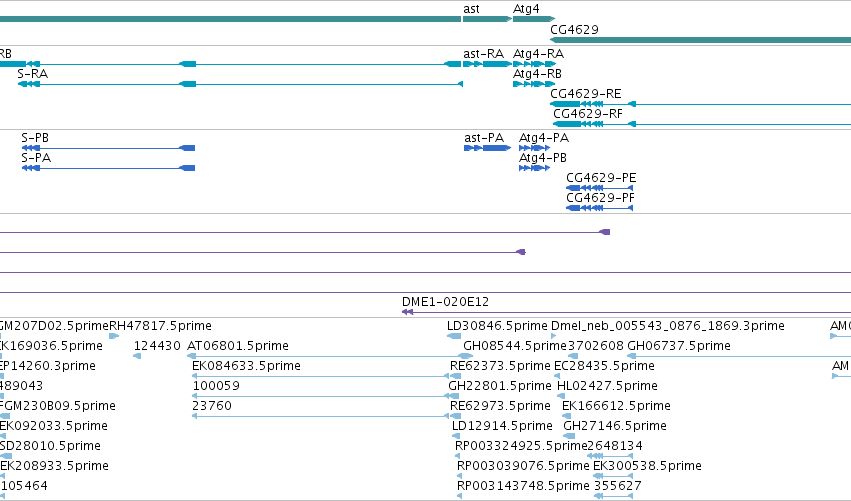Click the CG4629-PE protein glyph

(x=600, y=188)
